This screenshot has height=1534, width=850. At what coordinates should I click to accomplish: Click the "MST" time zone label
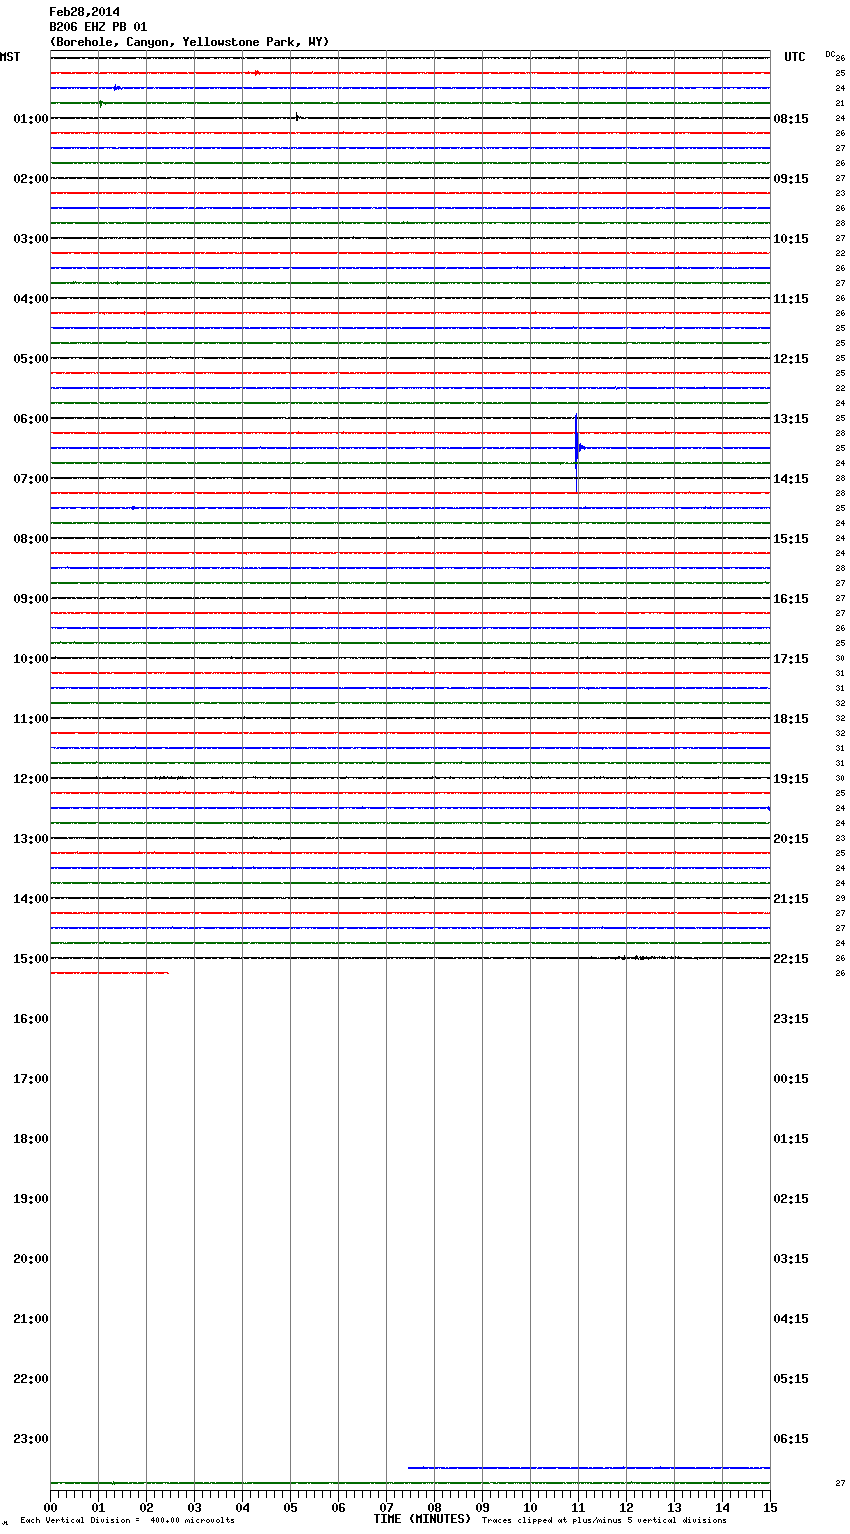(10, 57)
